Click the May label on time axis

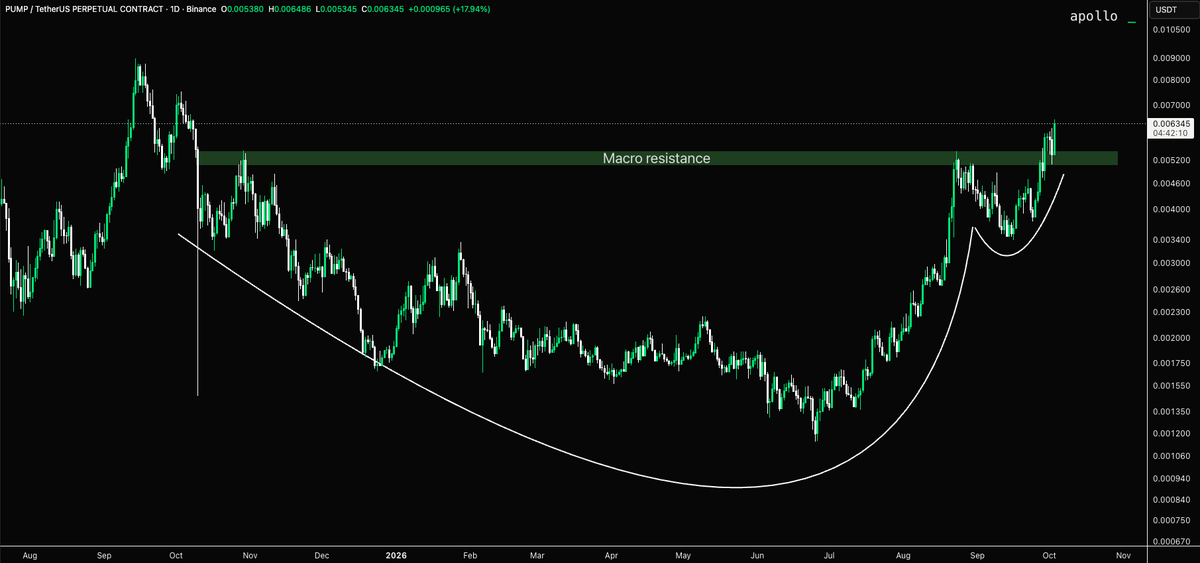pyautogui.click(x=683, y=553)
